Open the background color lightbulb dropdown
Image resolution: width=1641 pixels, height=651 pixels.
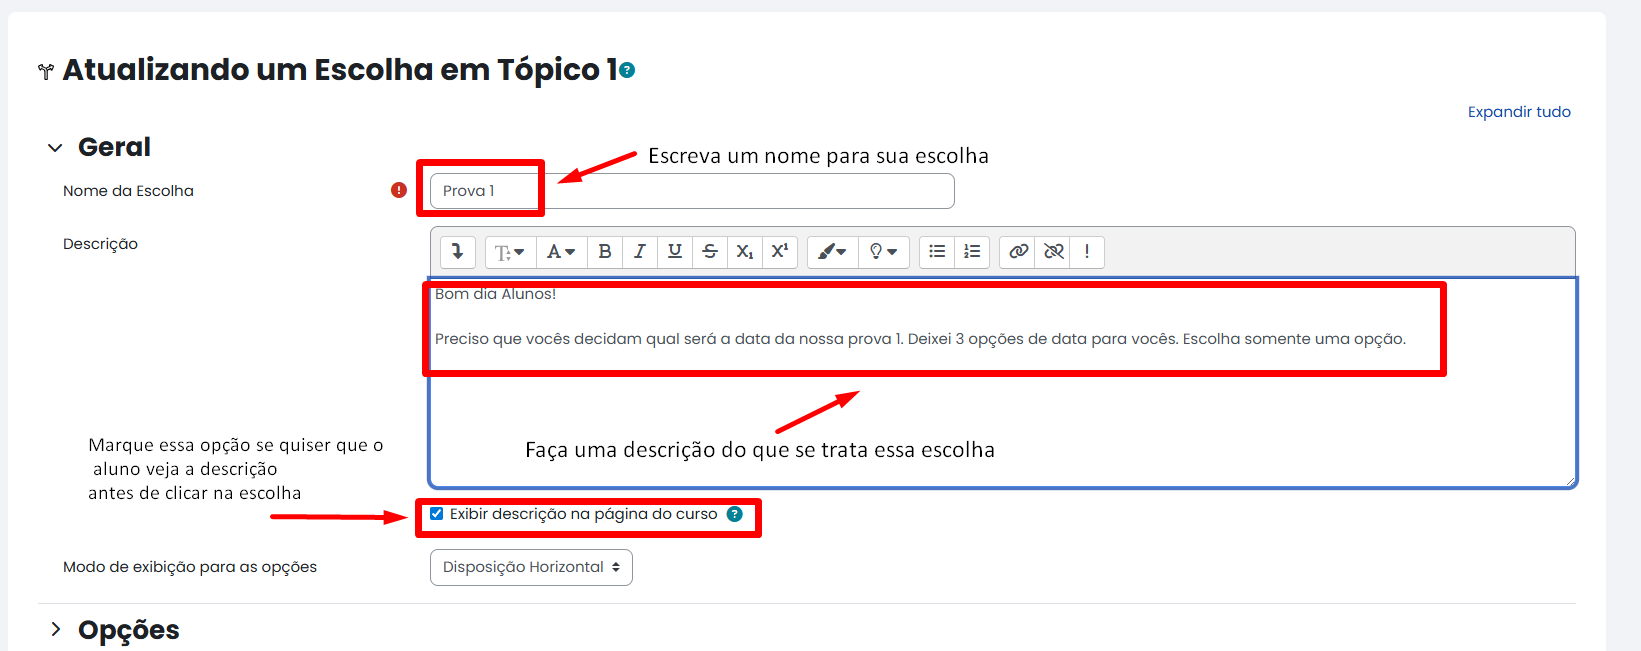pyautogui.click(x=884, y=252)
